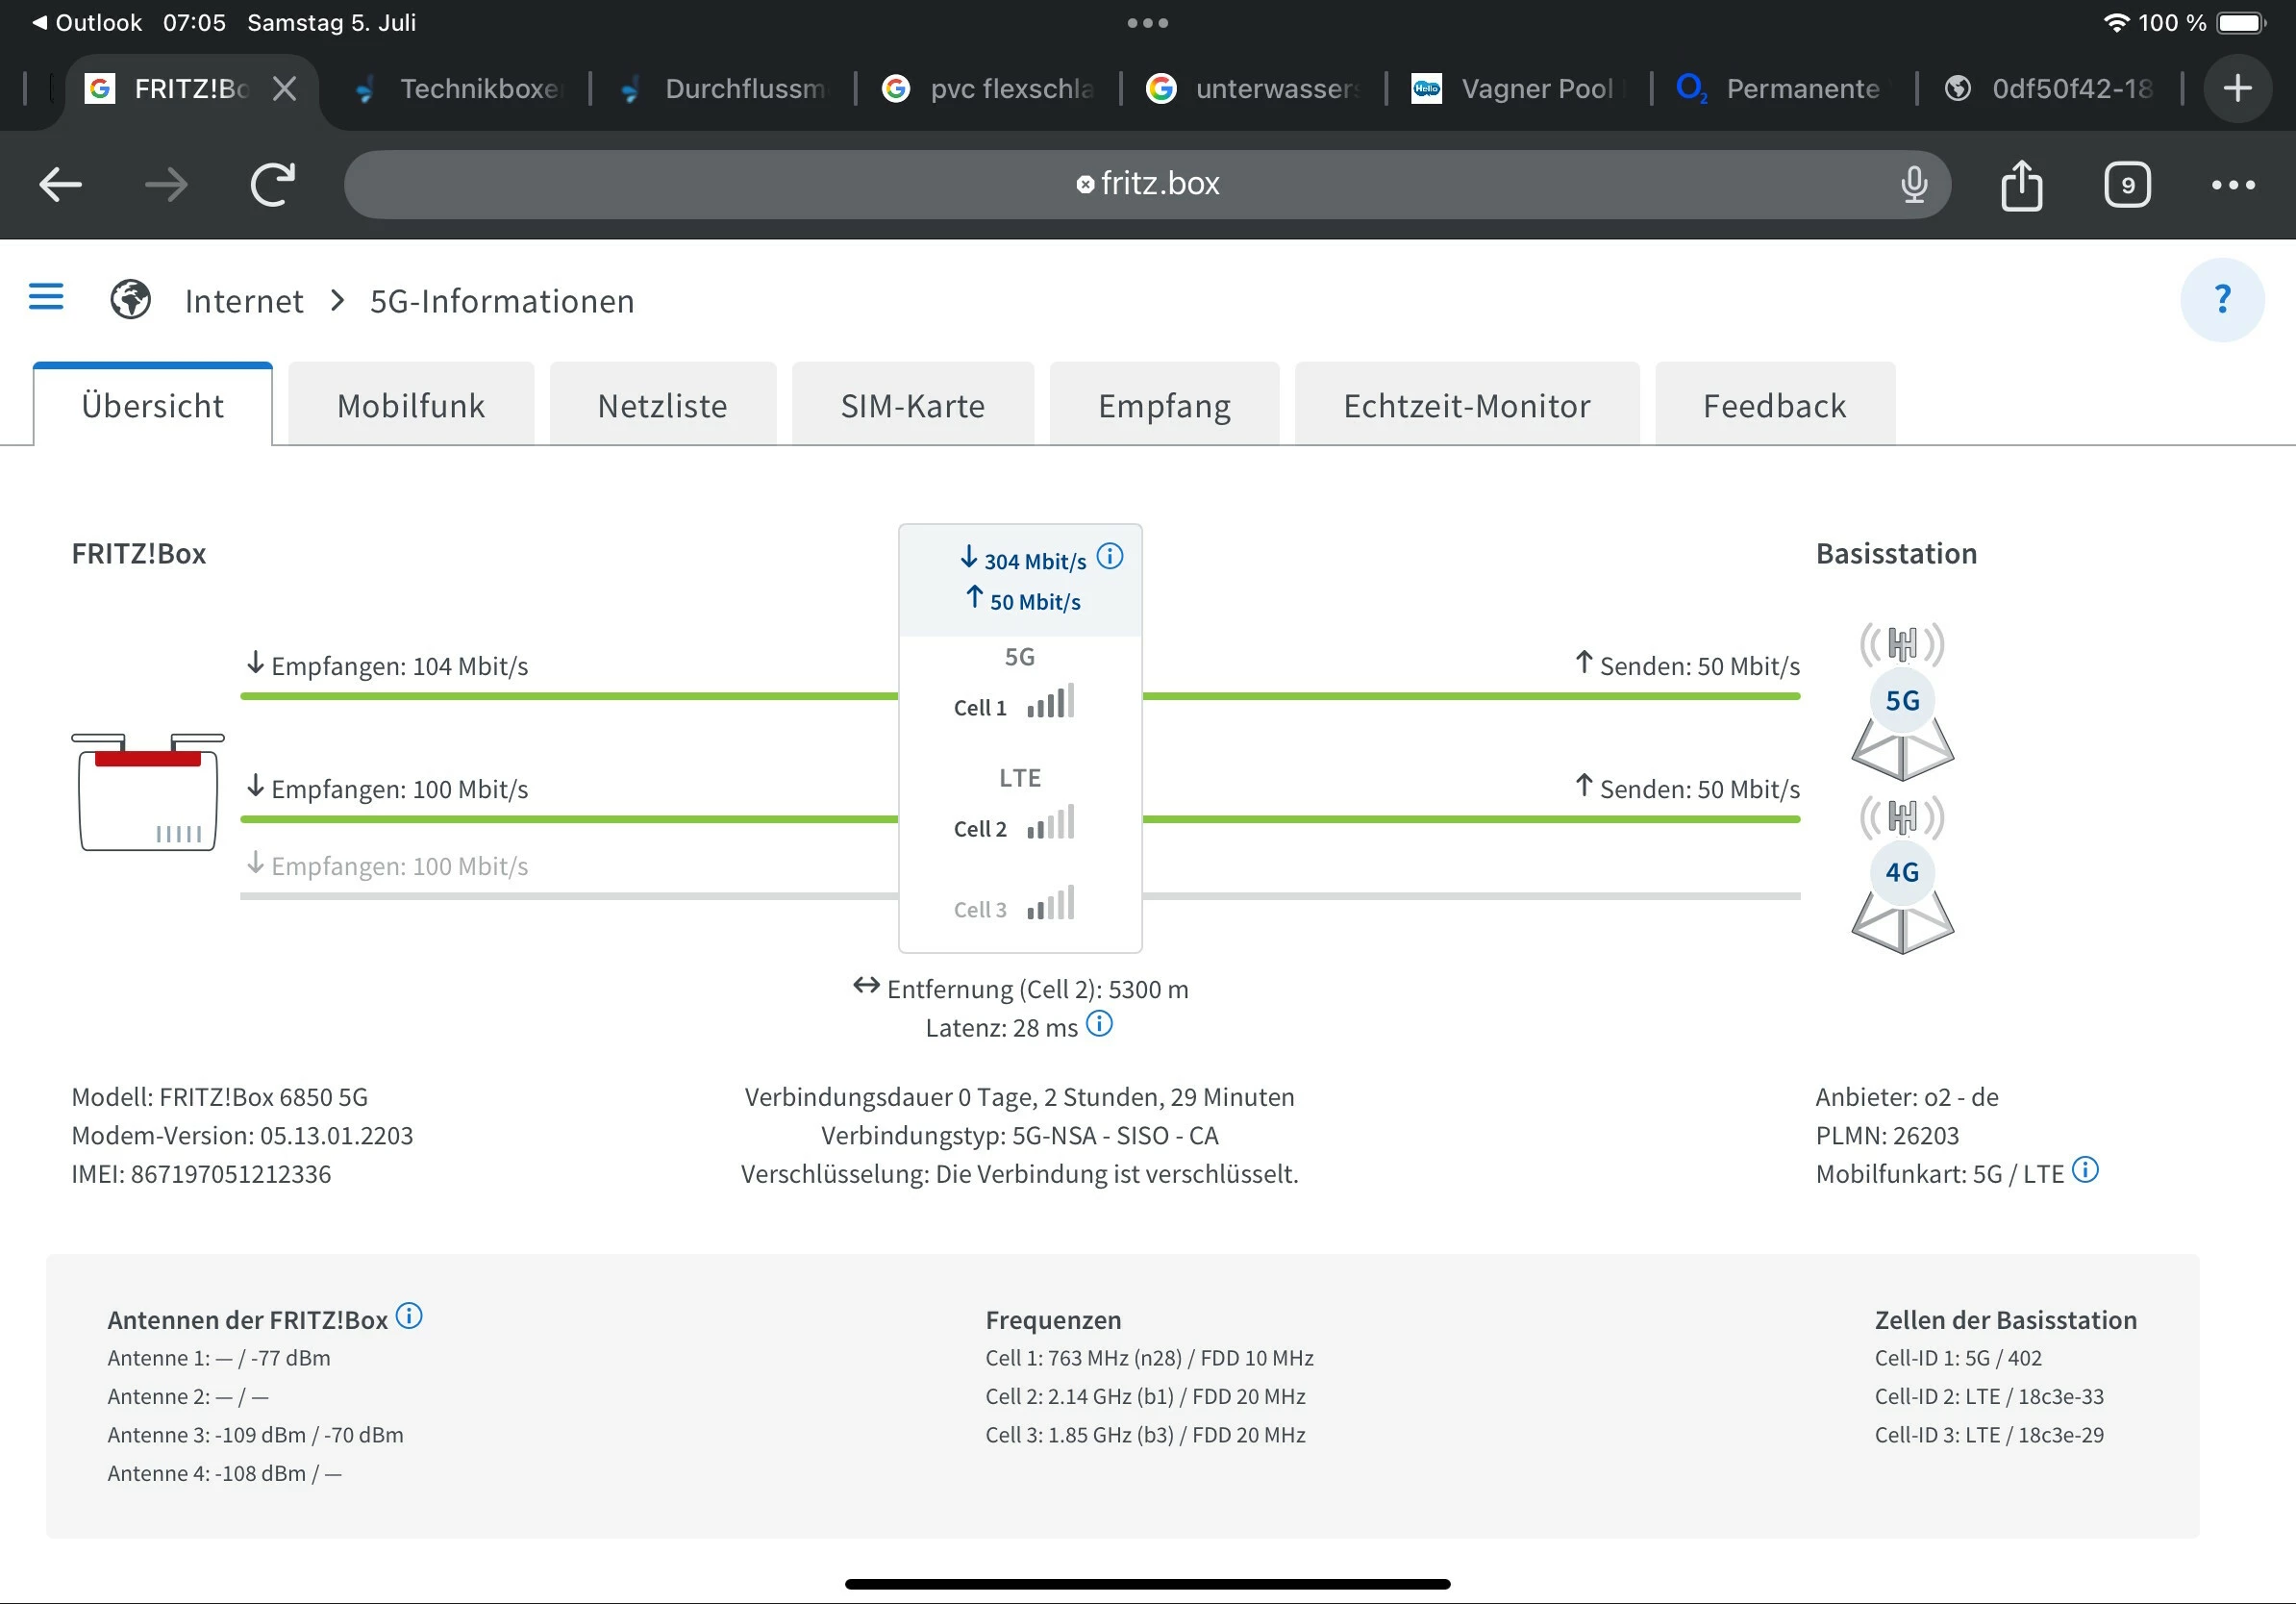Viewport: 2296px width, 1604px height.
Task: Open the Echtzeit-Monitor tab
Action: tap(1466, 406)
